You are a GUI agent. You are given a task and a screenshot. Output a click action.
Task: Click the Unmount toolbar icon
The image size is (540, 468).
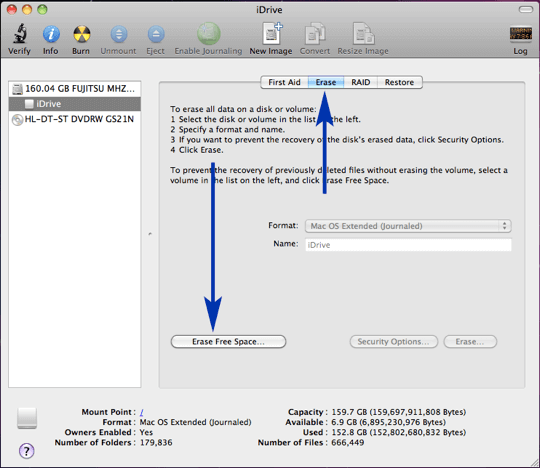[x=119, y=34]
